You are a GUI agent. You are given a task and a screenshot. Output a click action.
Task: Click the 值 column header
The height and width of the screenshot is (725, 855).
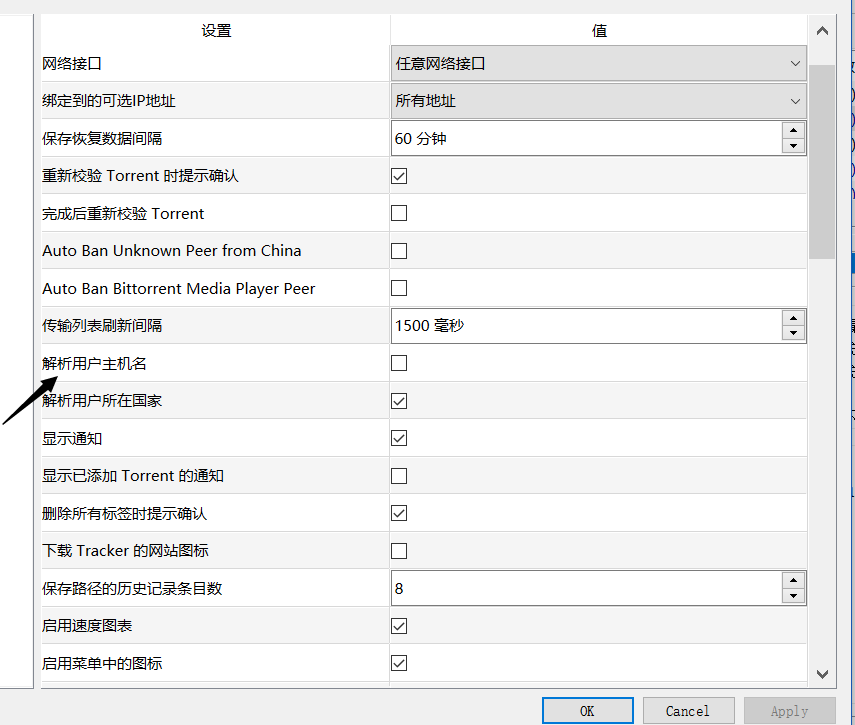(x=599, y=31)
